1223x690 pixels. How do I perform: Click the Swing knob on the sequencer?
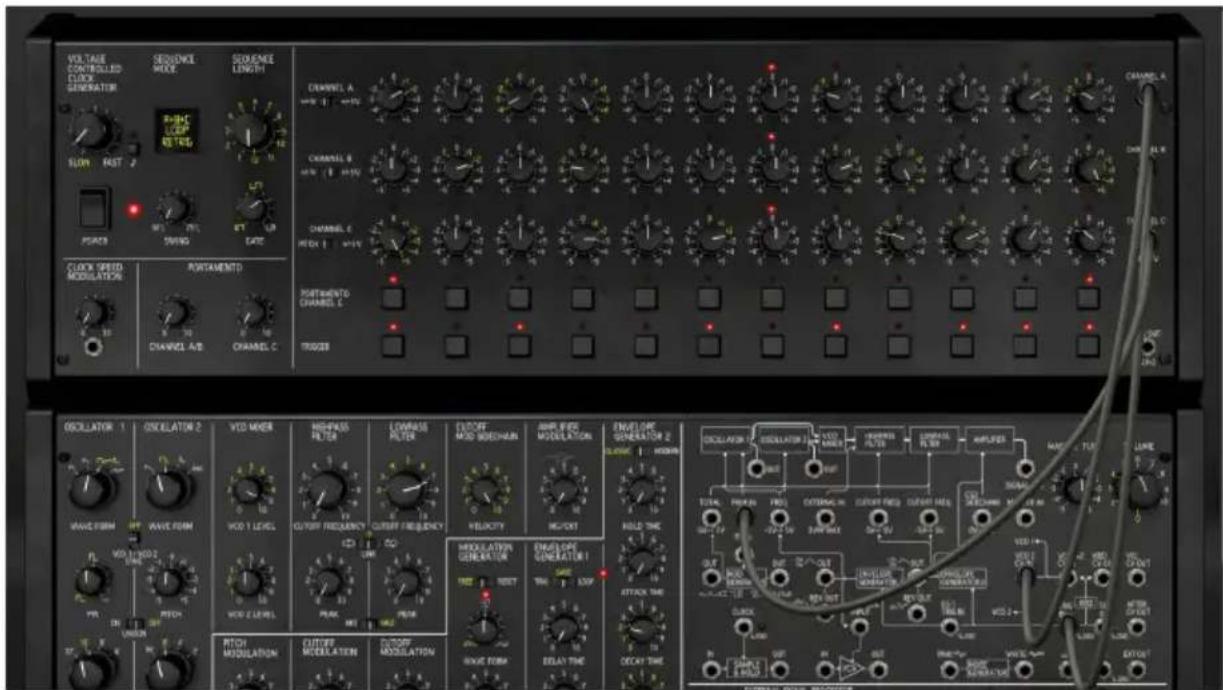tap(176, 208)
